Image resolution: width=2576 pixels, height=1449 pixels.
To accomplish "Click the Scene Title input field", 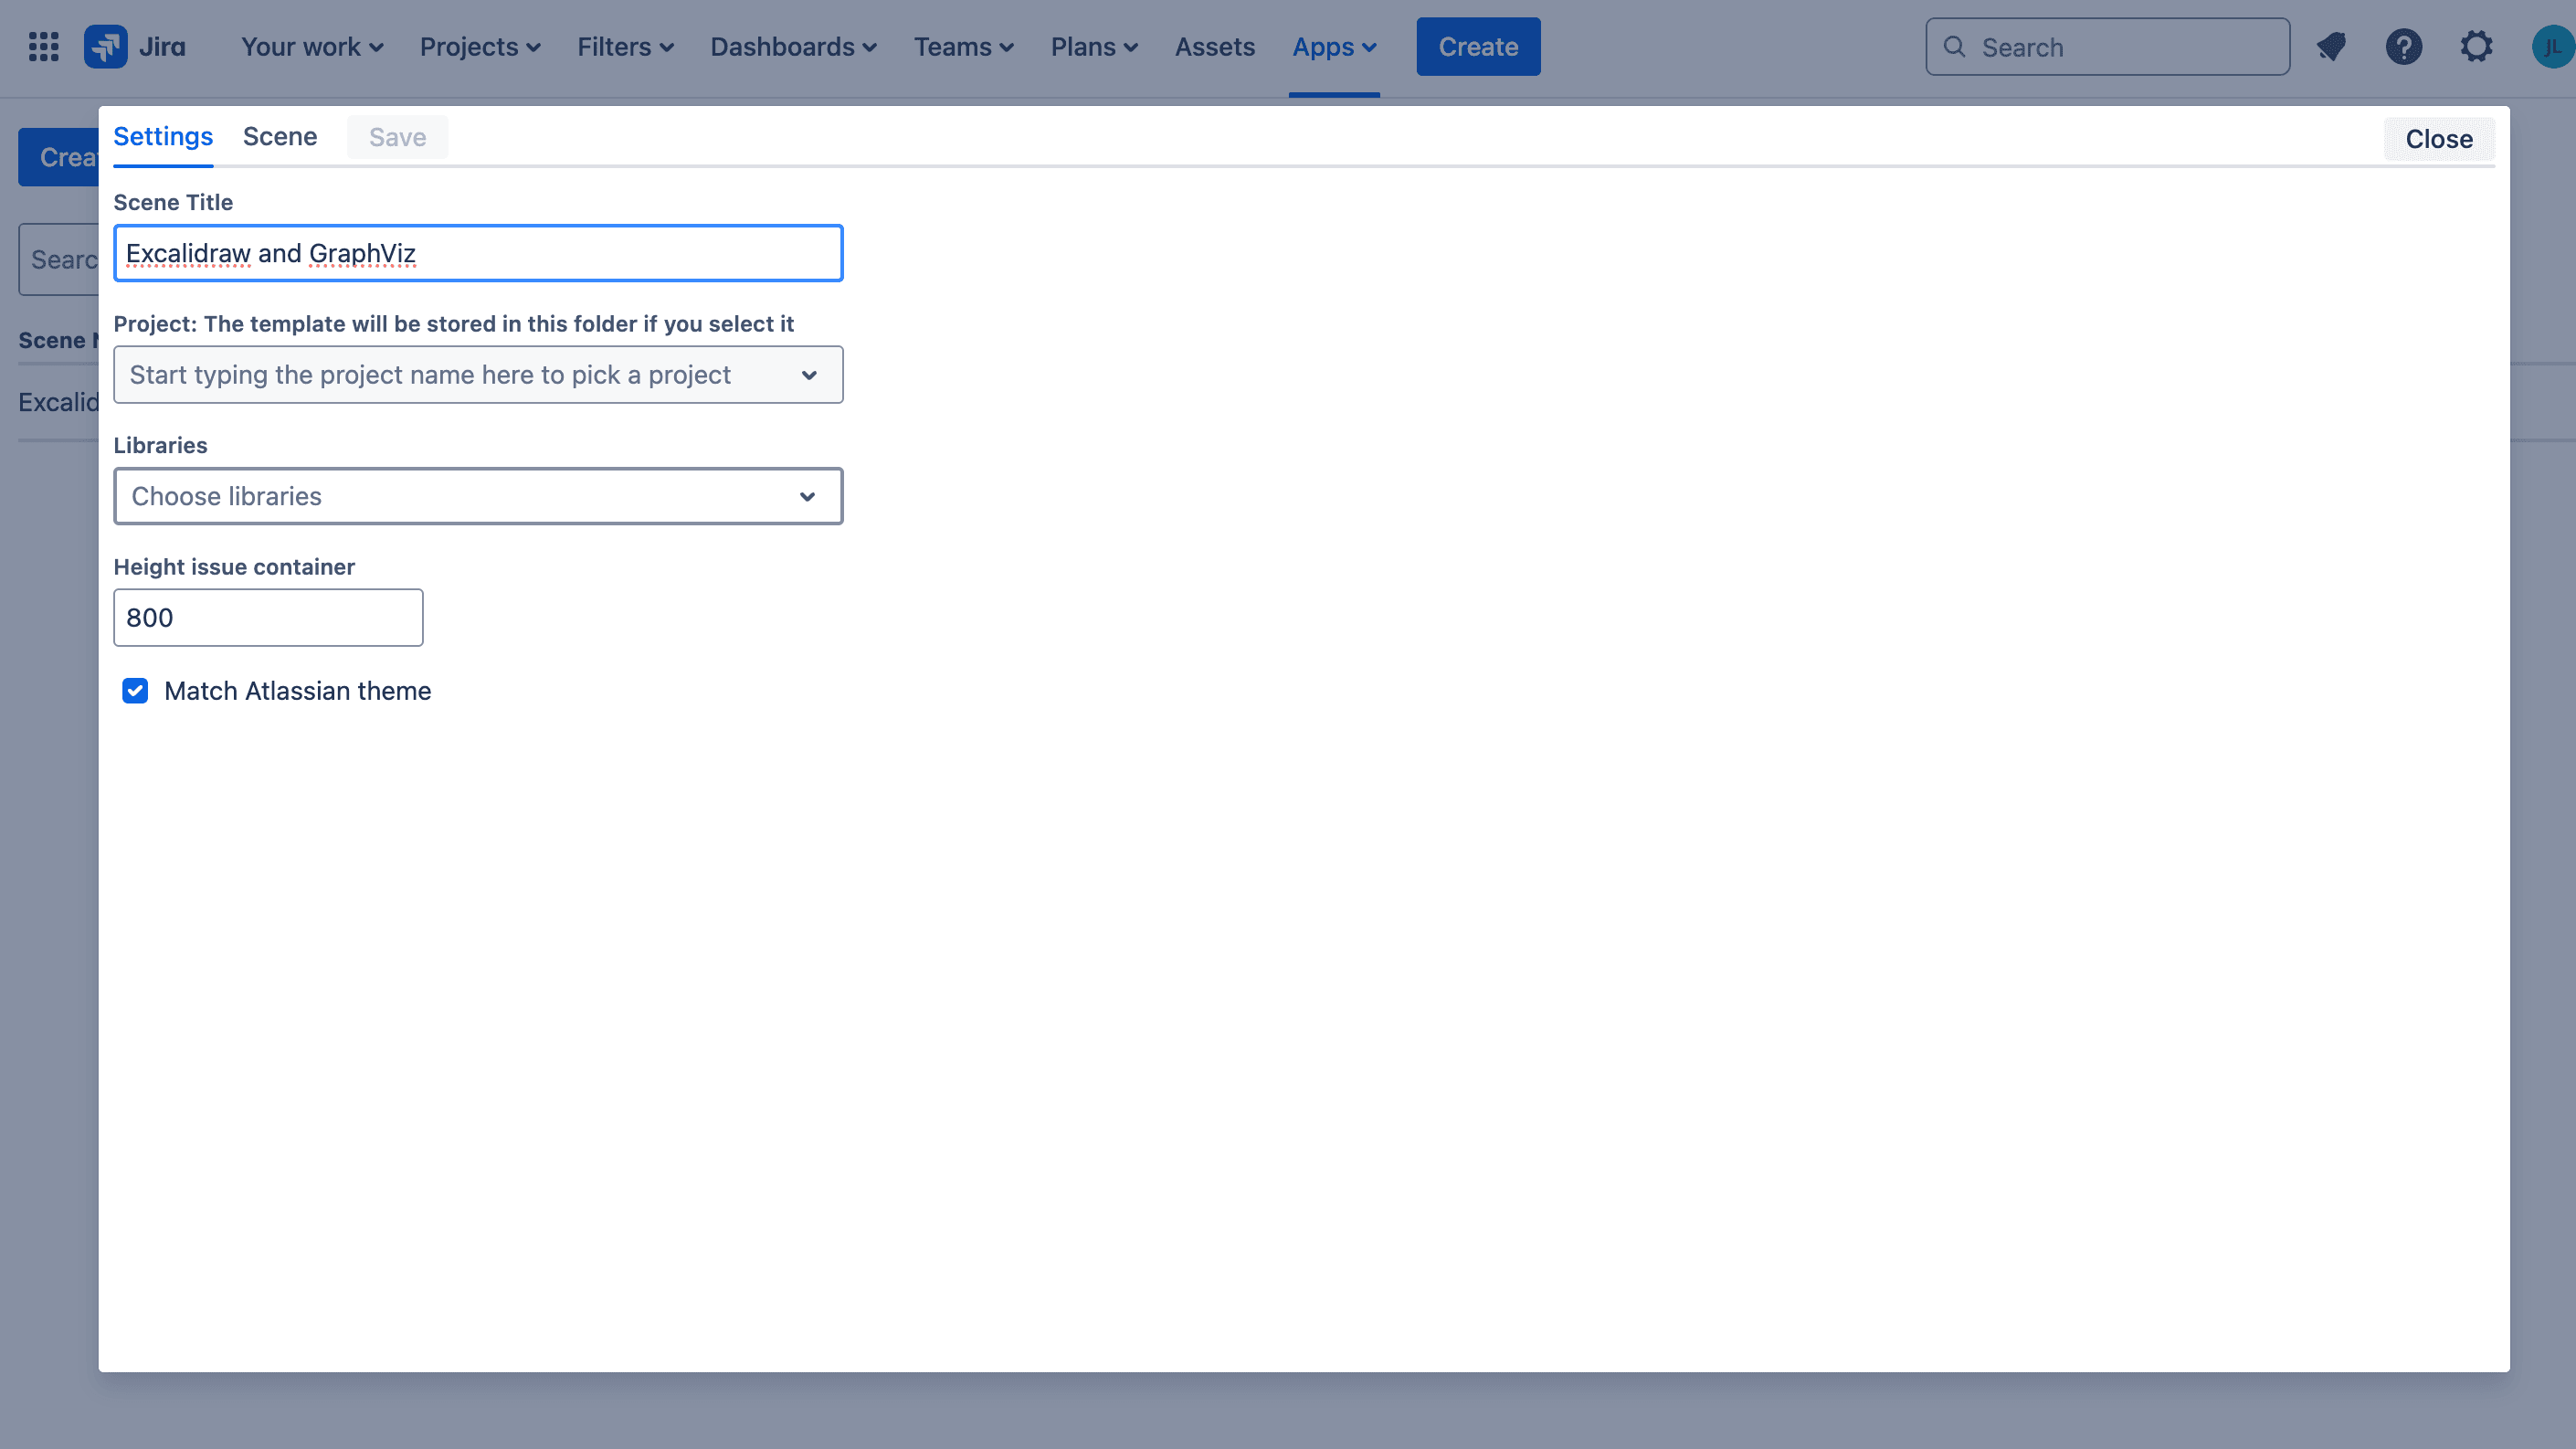I will 478,253.
